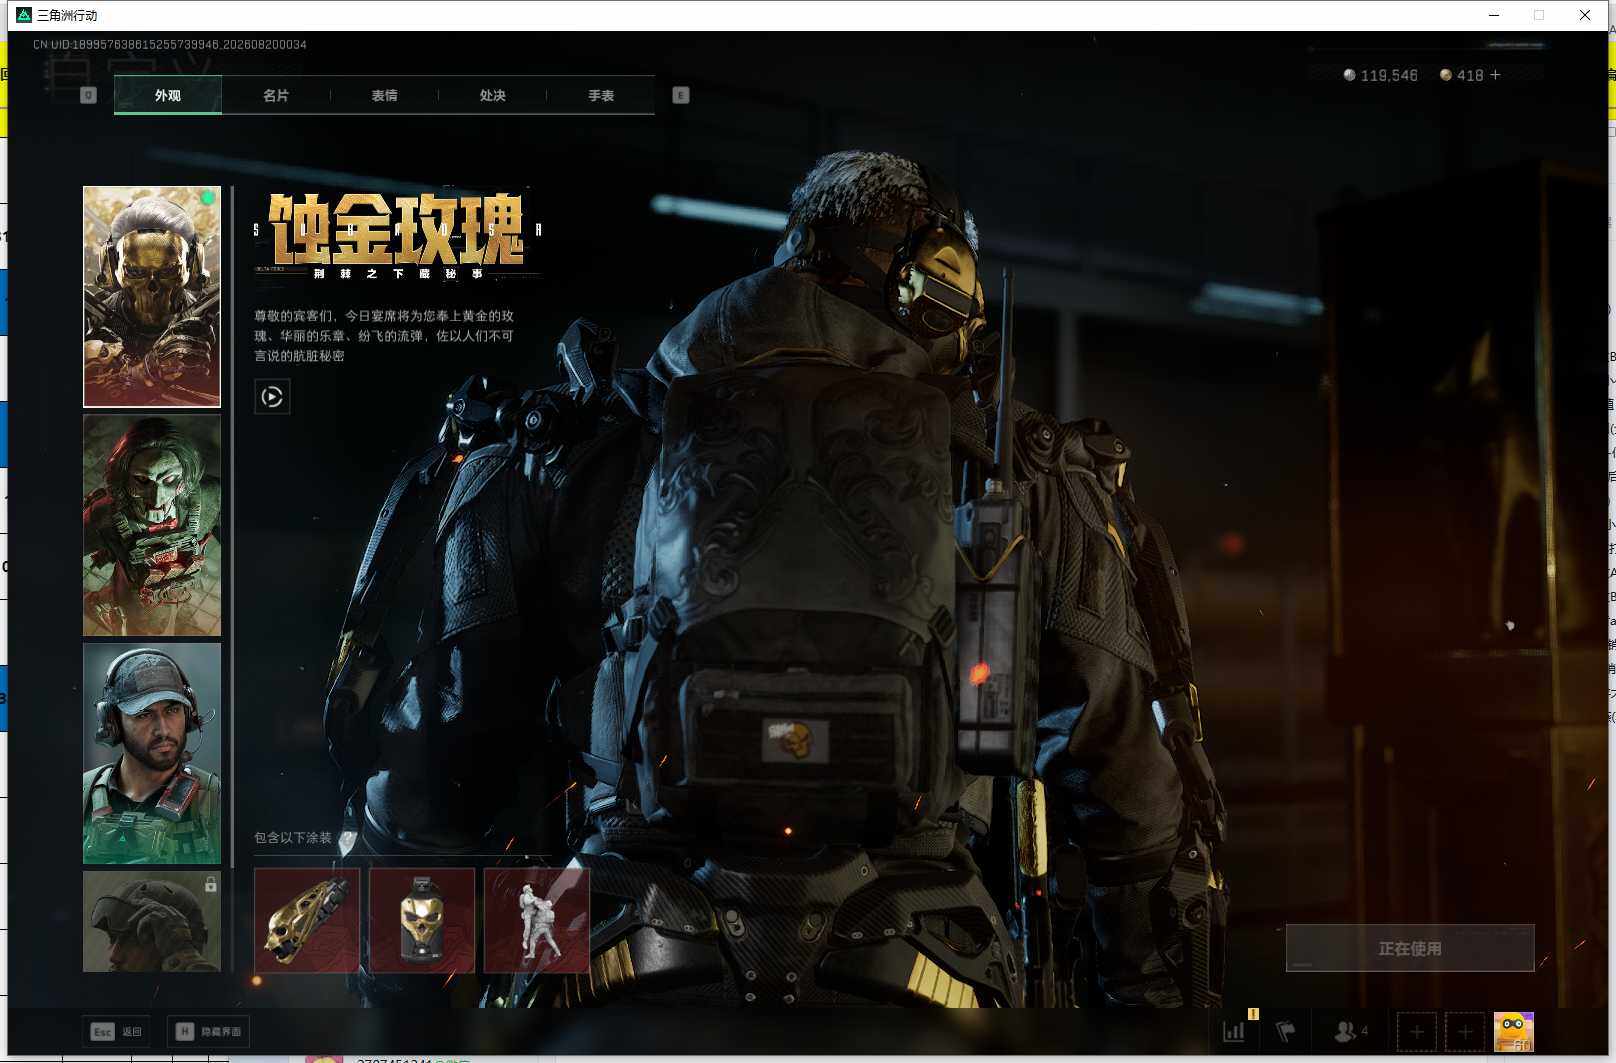Click the Q previous-tab key icon
The image size is (1616, 1063).
88,95
